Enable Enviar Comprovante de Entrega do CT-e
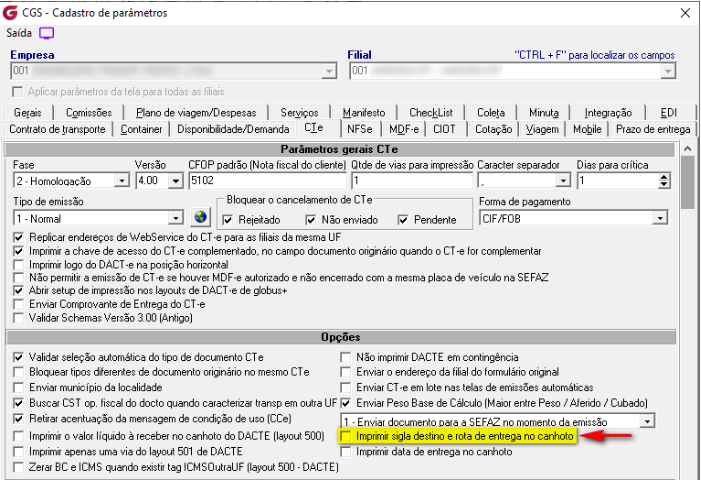Viewport: 701px width, 481px height. [18, 304]
